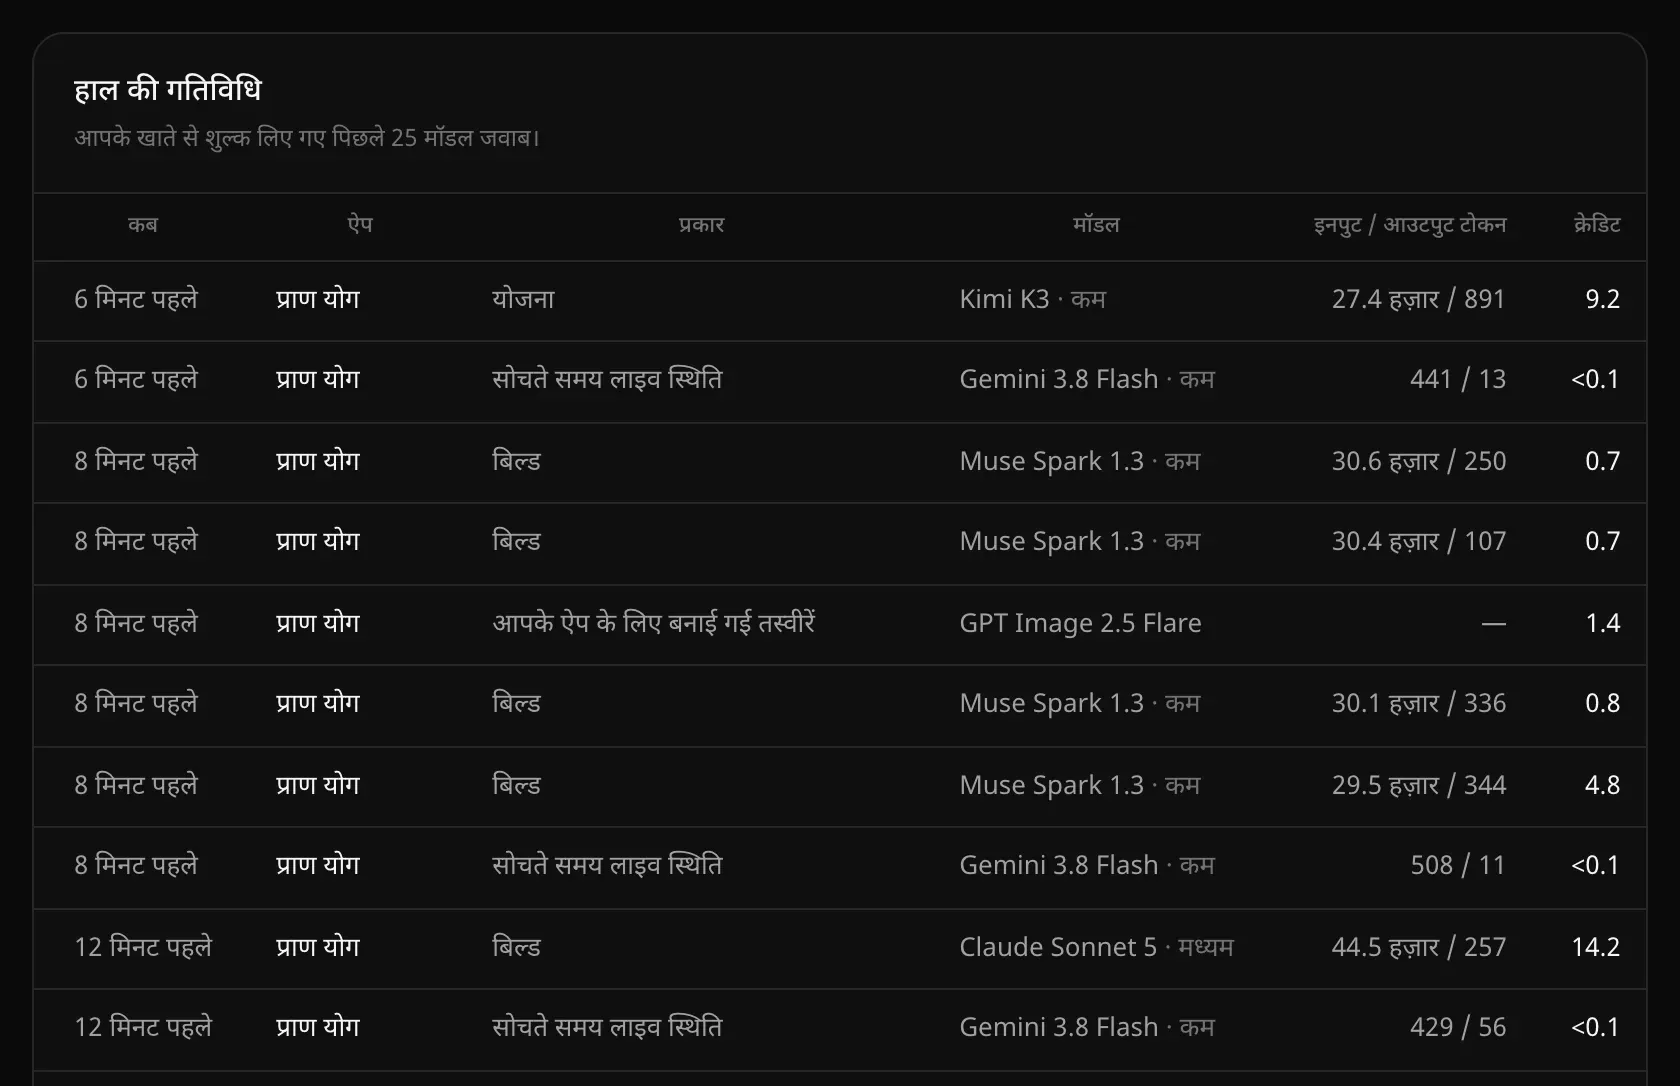Screen dimensions: 1680x1086
Task: Click the '30.1 हज़ार / 336' token value
Action: (x=1418, y=703)
